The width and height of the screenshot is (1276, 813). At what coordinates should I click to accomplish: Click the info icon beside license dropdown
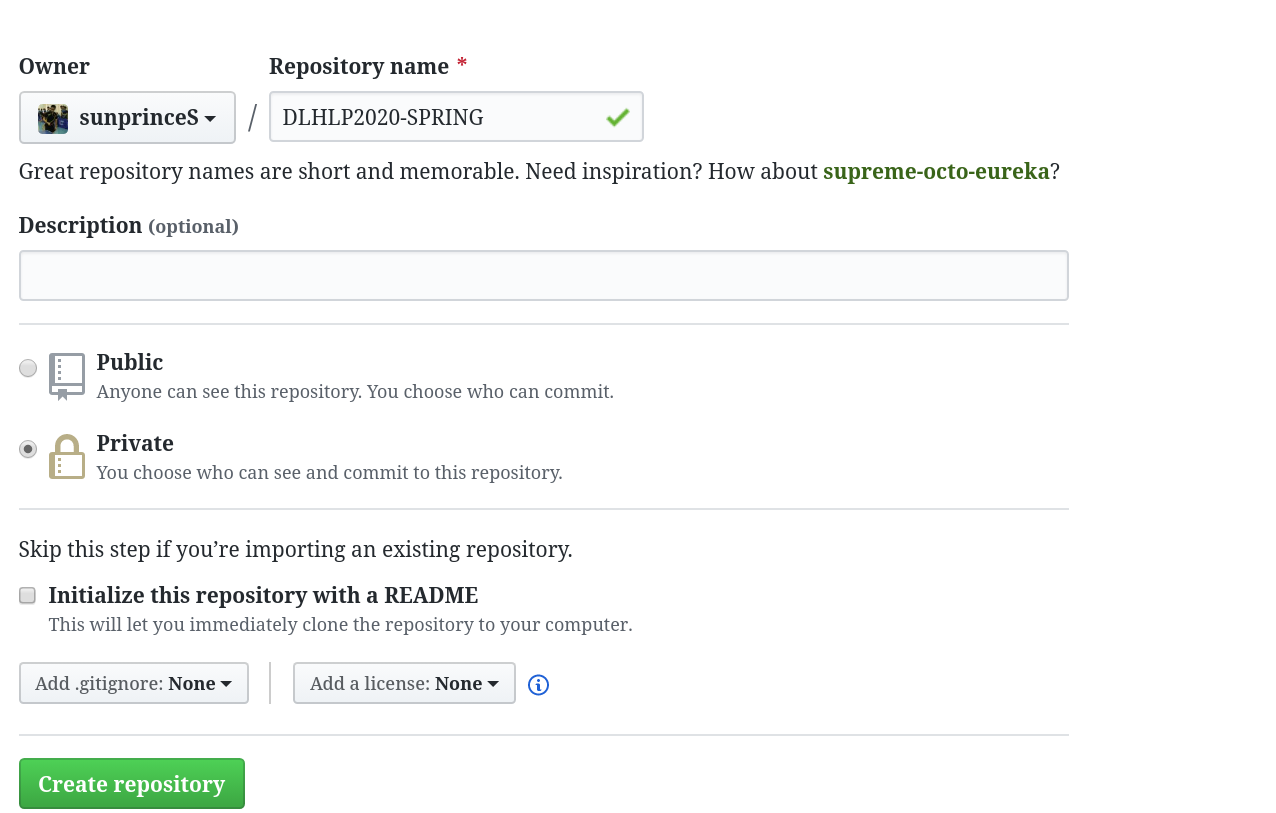coord(538,685)
